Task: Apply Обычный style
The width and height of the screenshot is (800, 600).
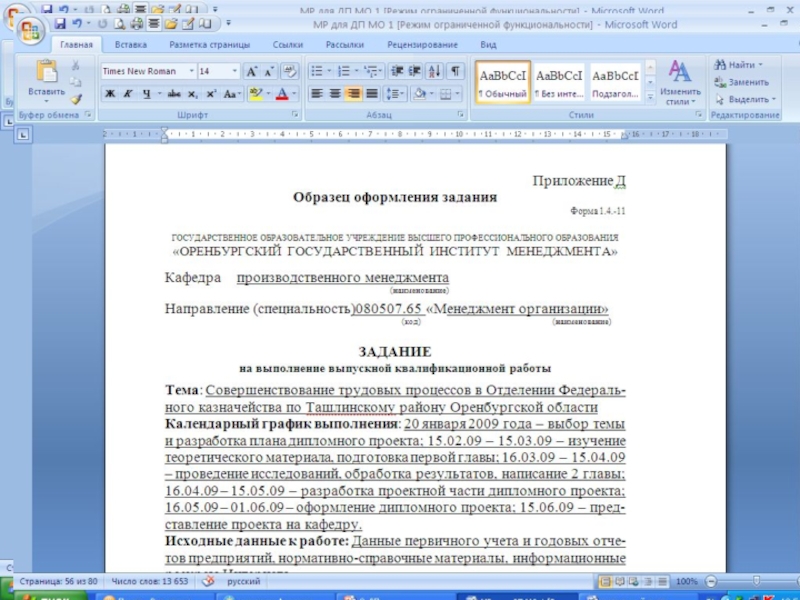Action: coord(503,83)
